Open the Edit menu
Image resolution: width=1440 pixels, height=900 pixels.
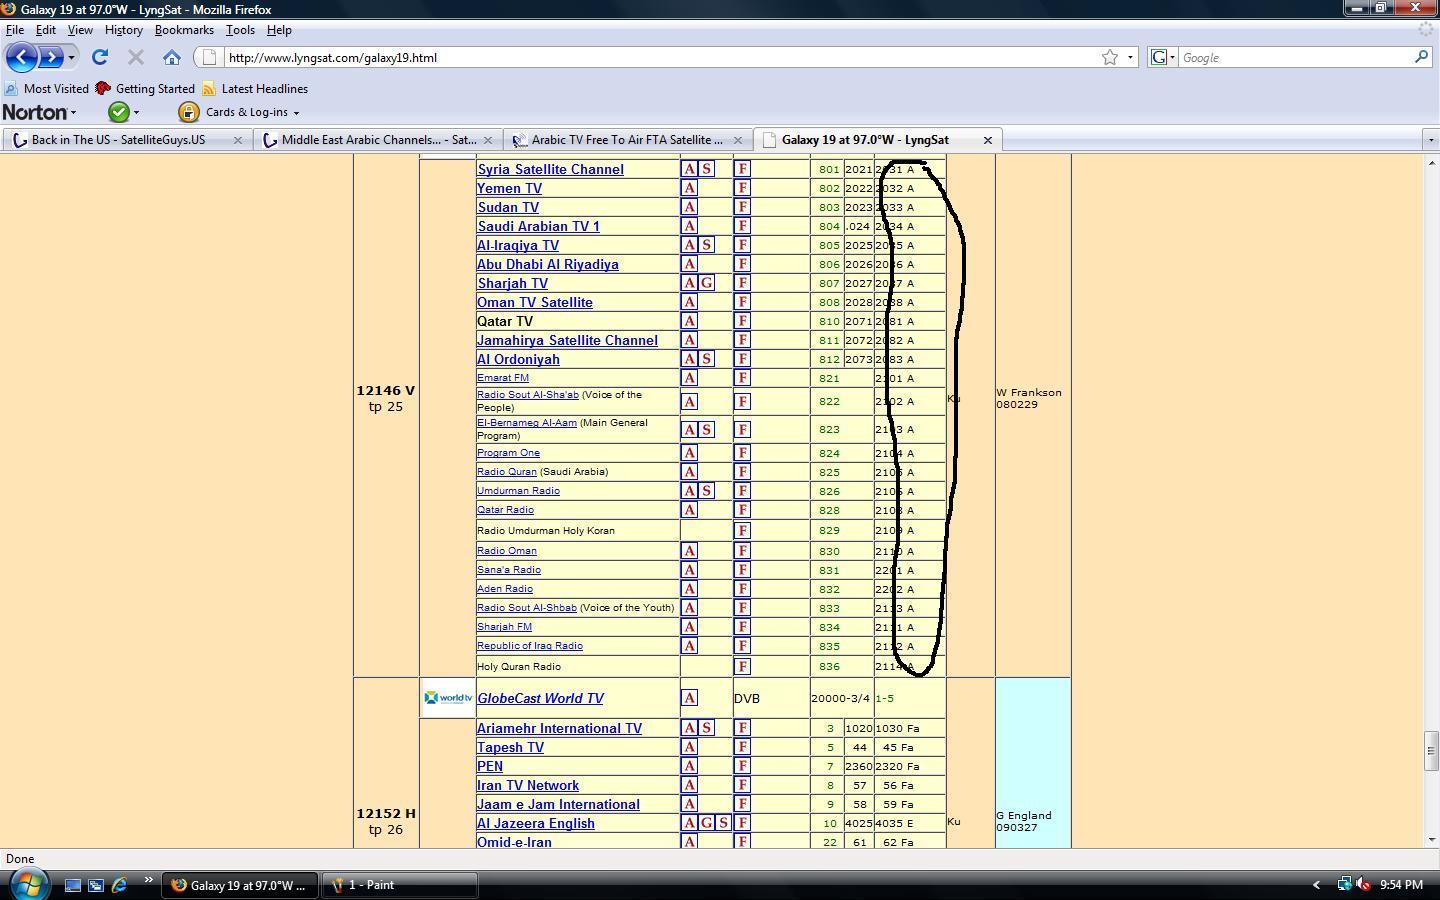(x=46, y=30)
